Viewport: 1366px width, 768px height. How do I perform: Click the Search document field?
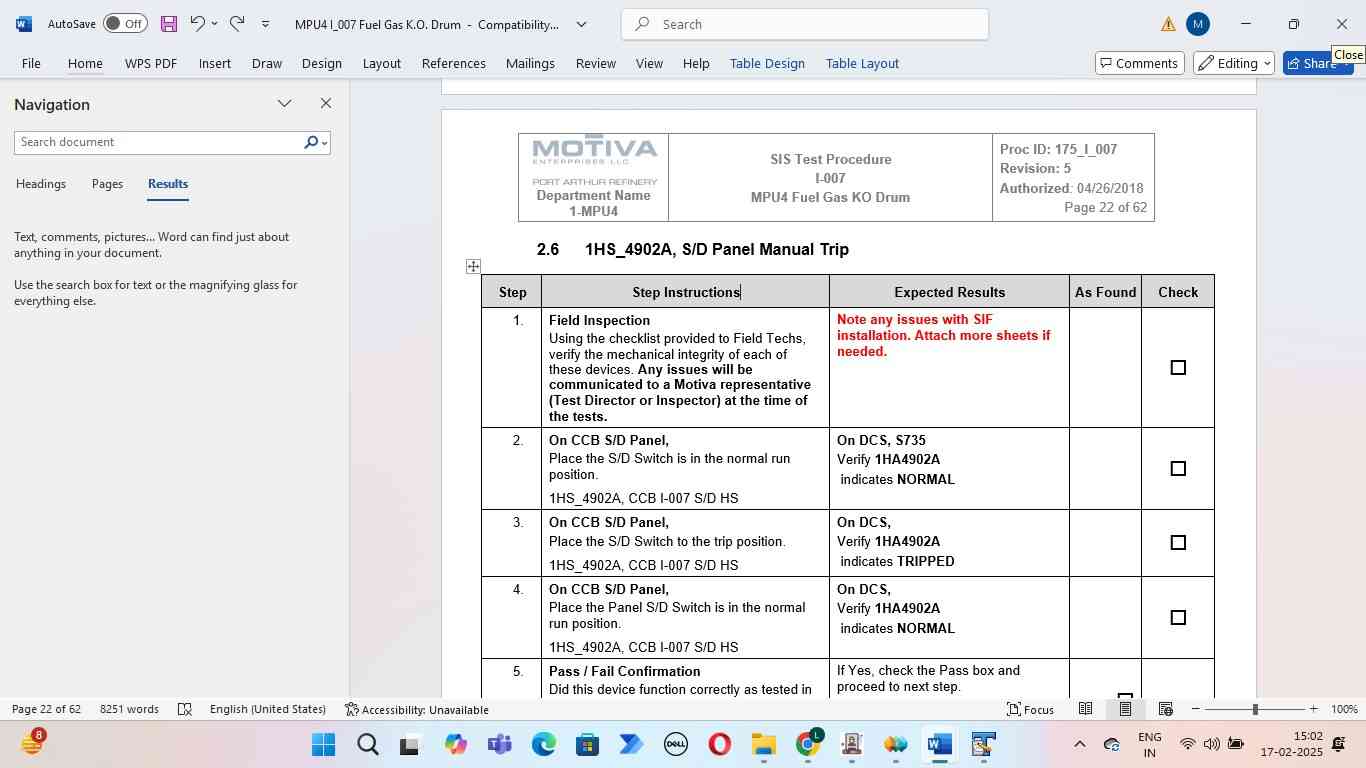coord(158,142)
